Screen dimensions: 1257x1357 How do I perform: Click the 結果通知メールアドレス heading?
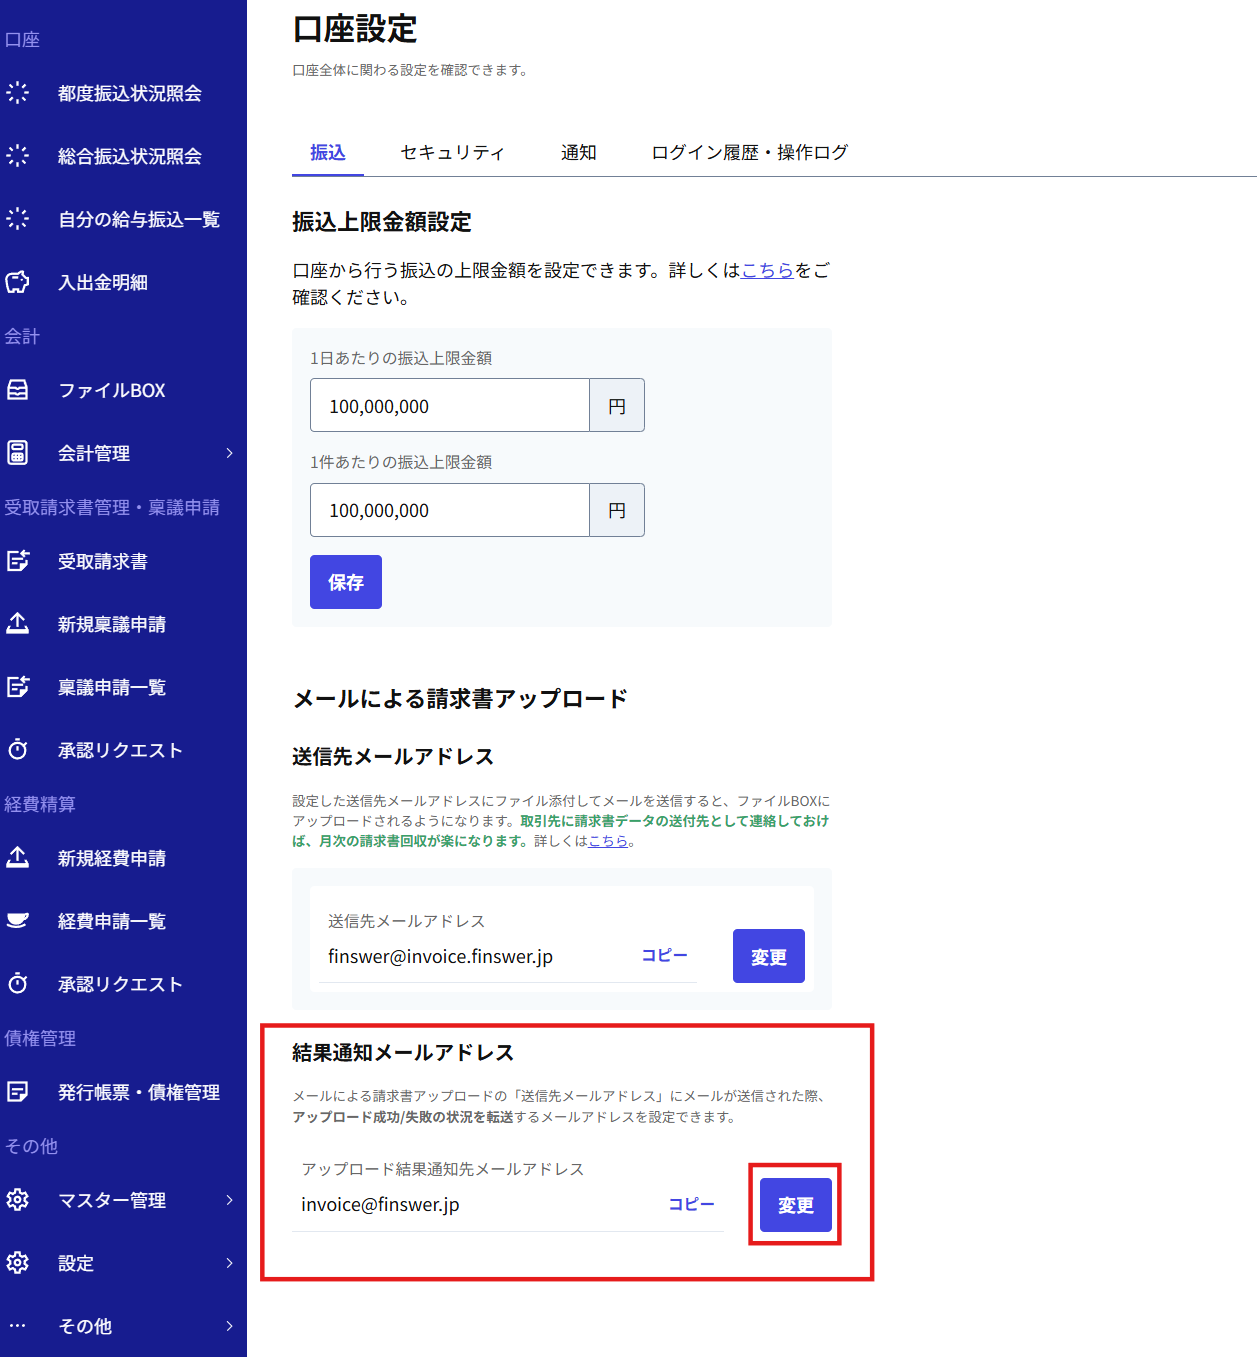click(403, 1052)
